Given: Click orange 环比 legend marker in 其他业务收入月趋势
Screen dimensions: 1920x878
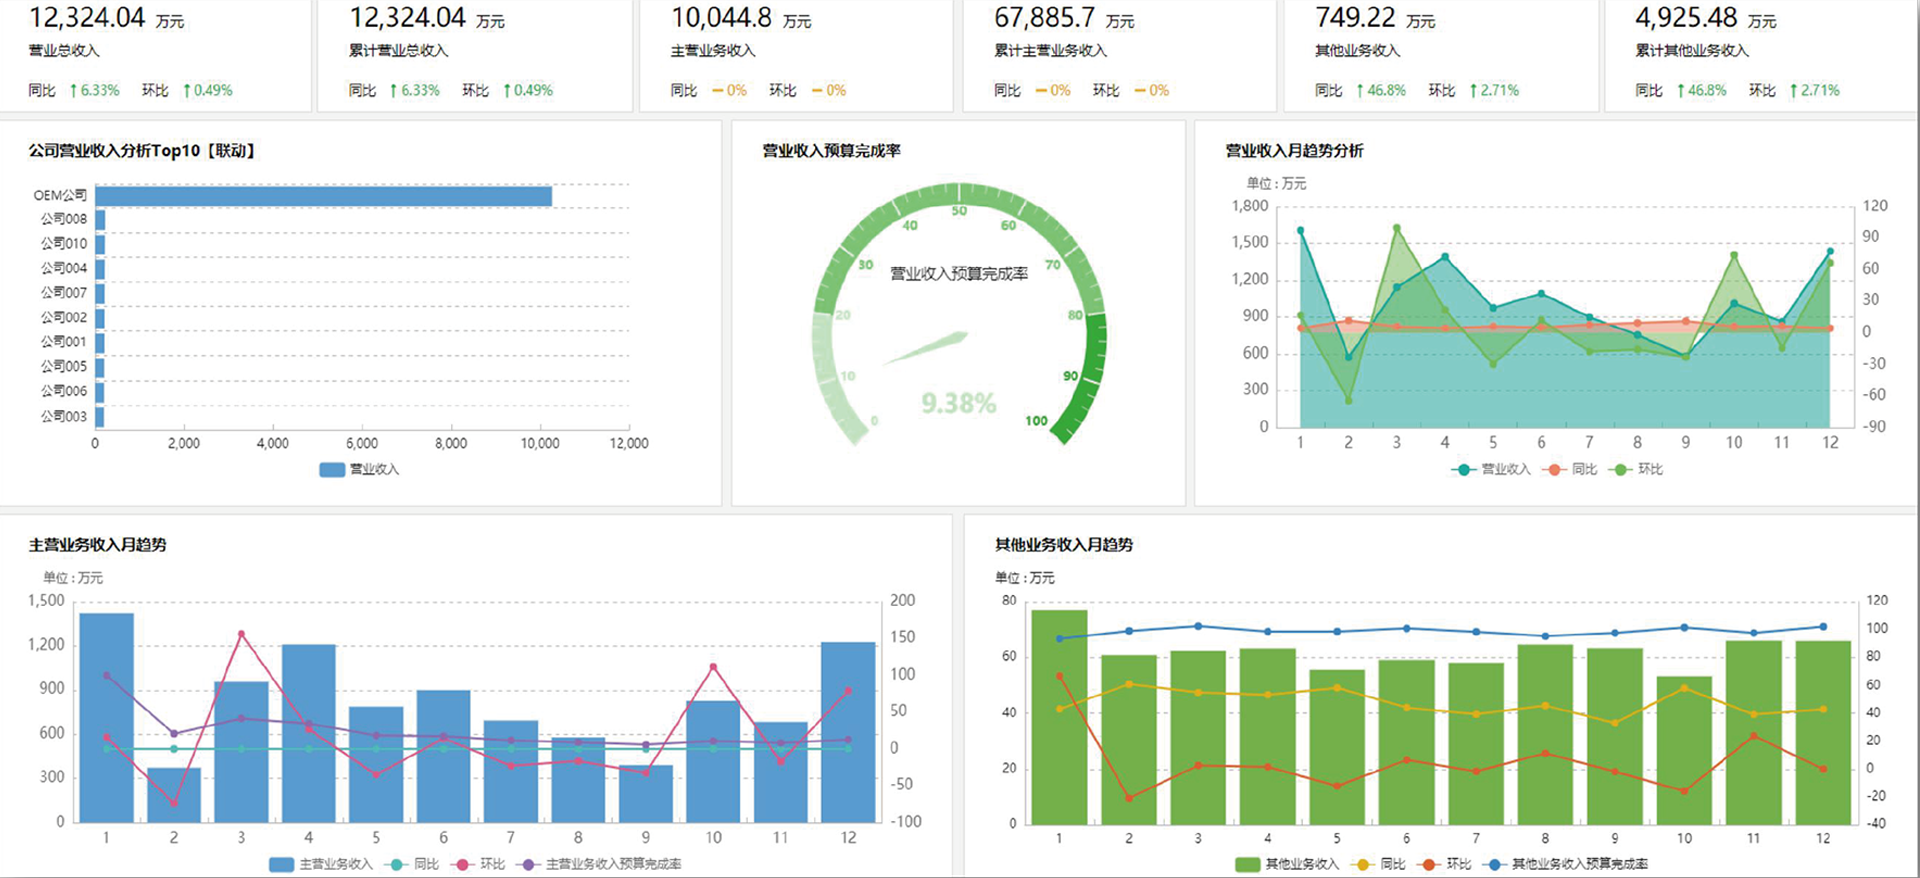Looking at the screenshot, I should pyautogui.click(x=1429, y=864).
